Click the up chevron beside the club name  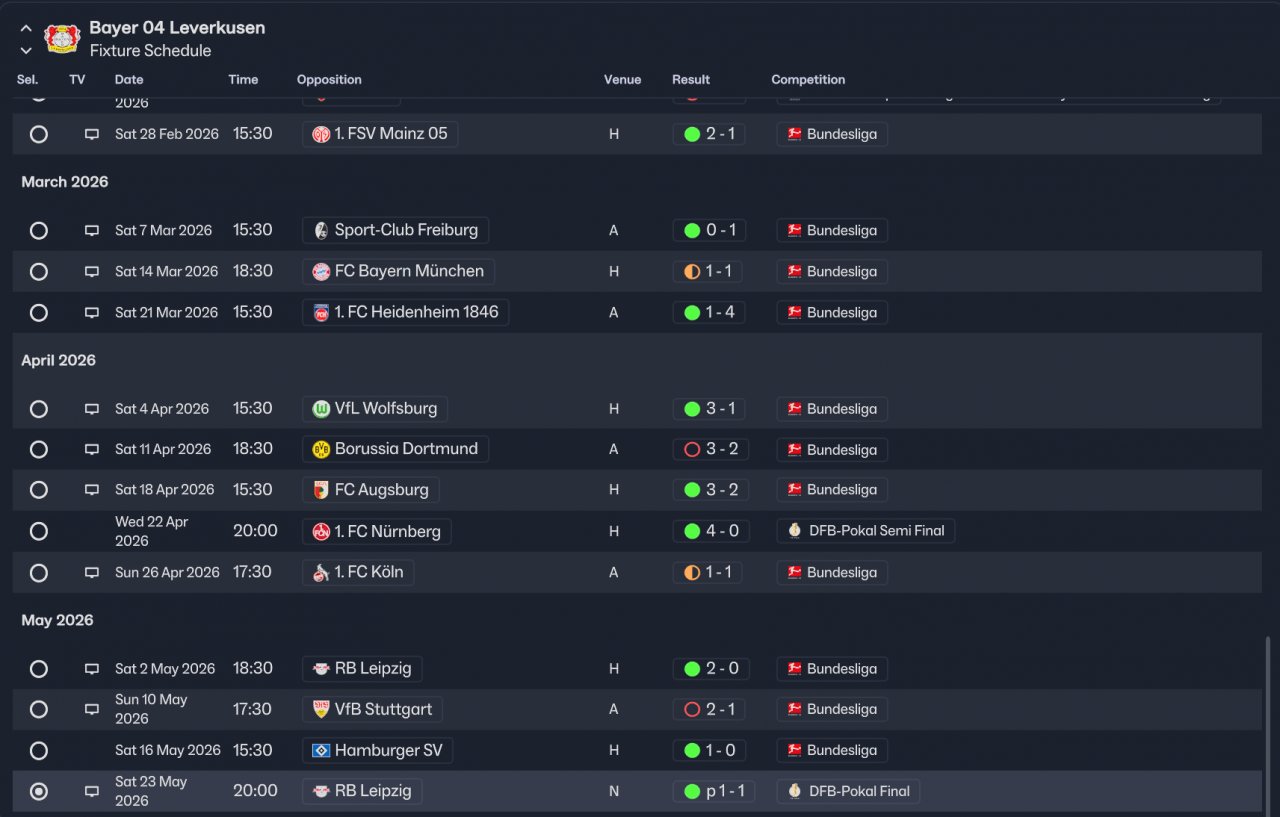26,29
